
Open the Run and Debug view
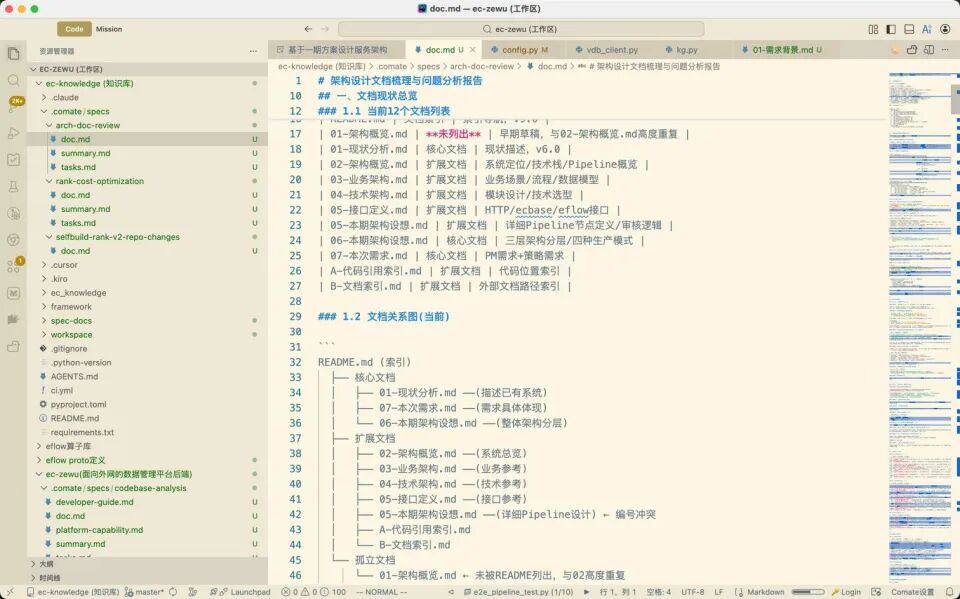[13, 133]
